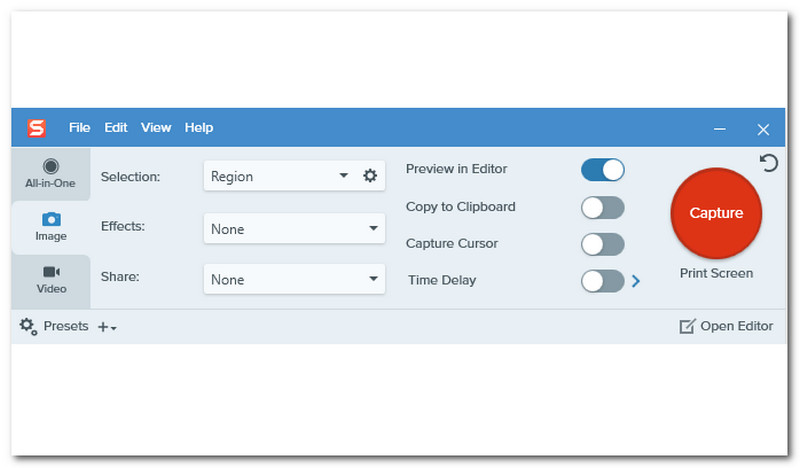Open the Share dropdown

point(294,280)
